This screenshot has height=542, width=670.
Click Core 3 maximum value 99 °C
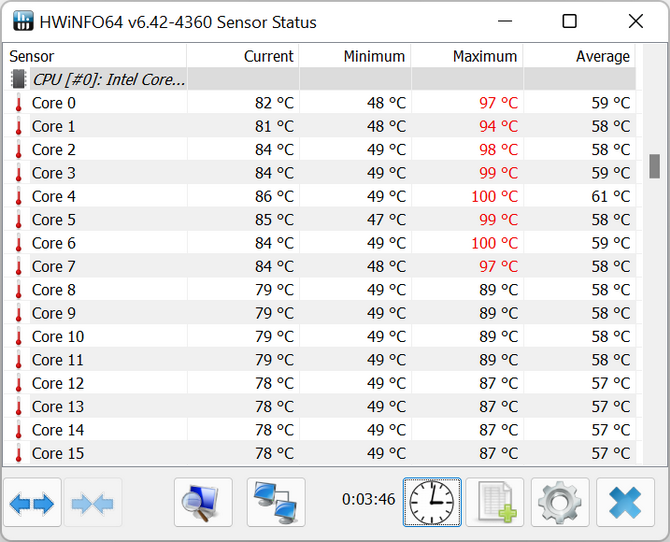498,173
